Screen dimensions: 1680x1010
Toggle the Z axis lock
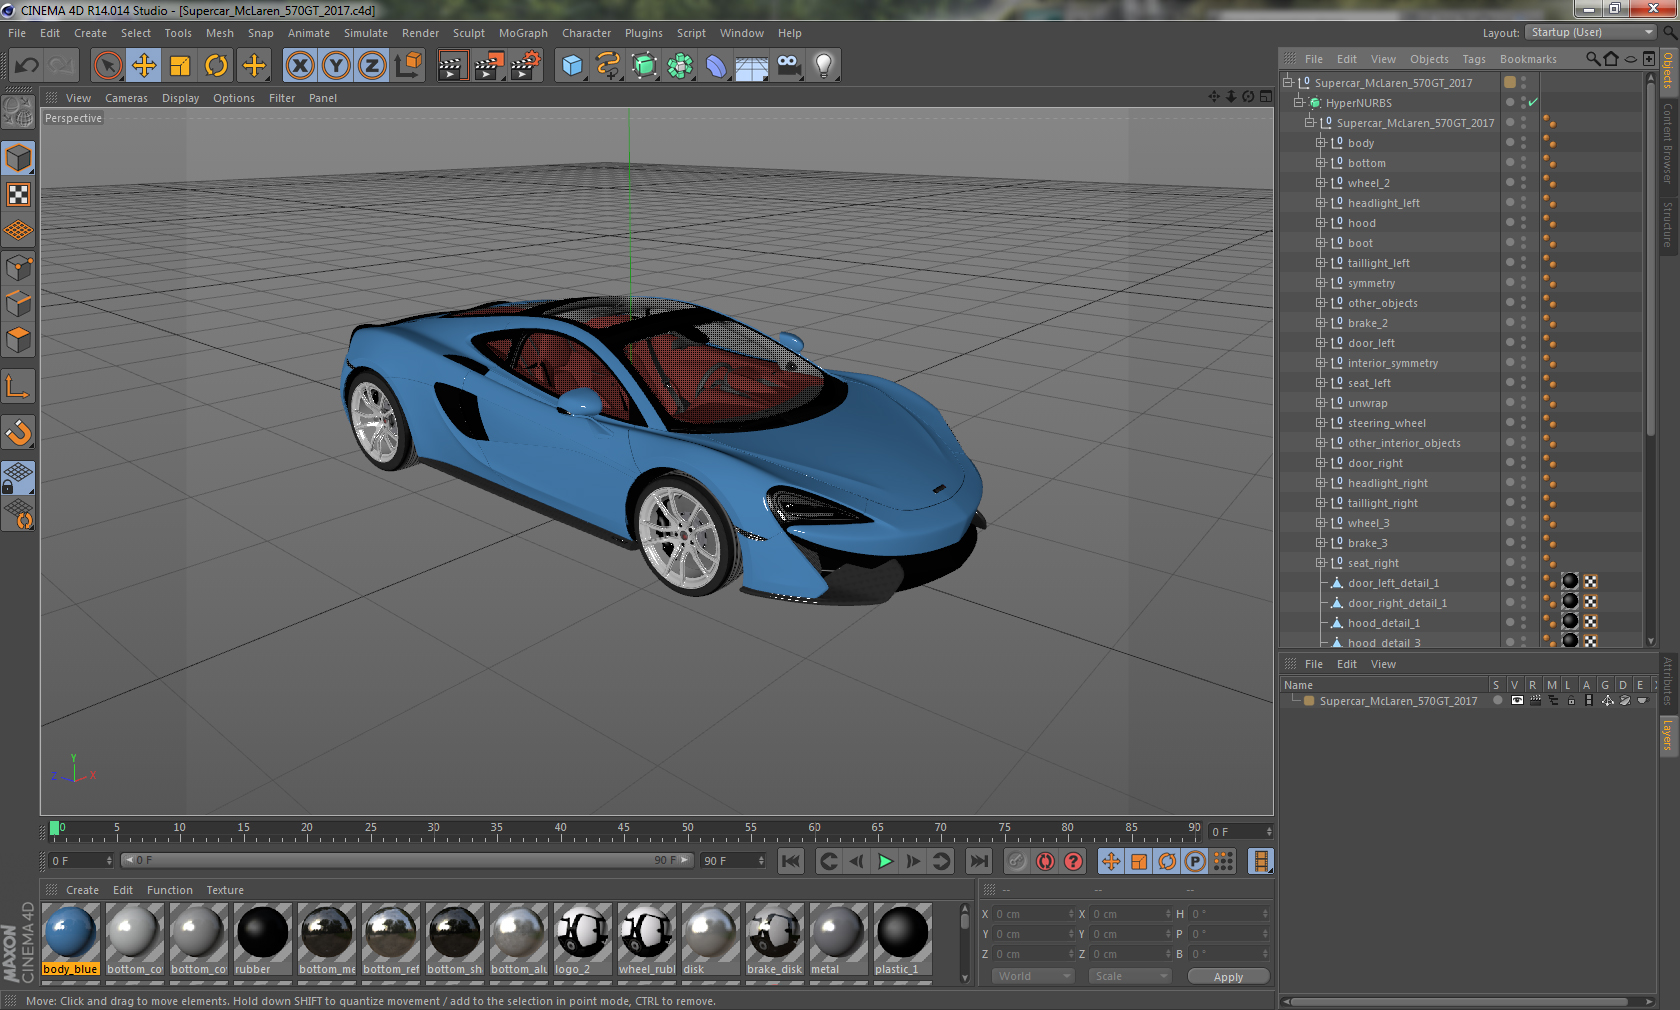point(372,66)
